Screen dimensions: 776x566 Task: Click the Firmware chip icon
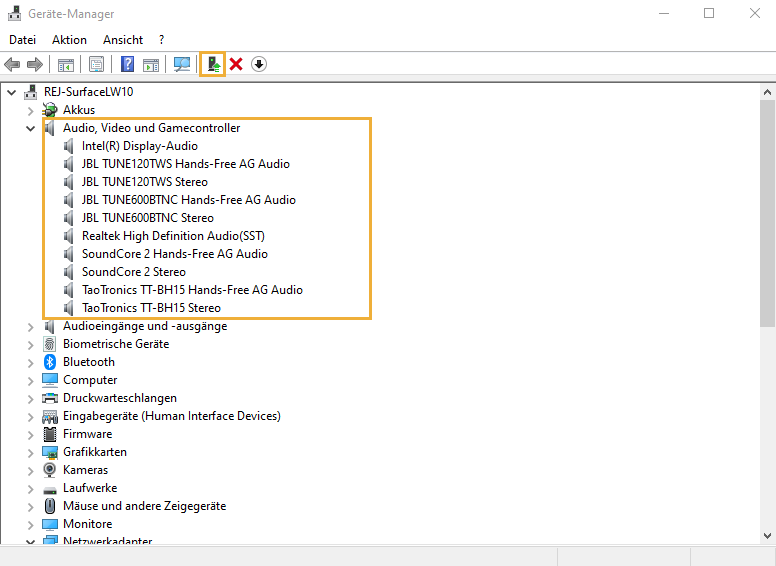(50, 434)
